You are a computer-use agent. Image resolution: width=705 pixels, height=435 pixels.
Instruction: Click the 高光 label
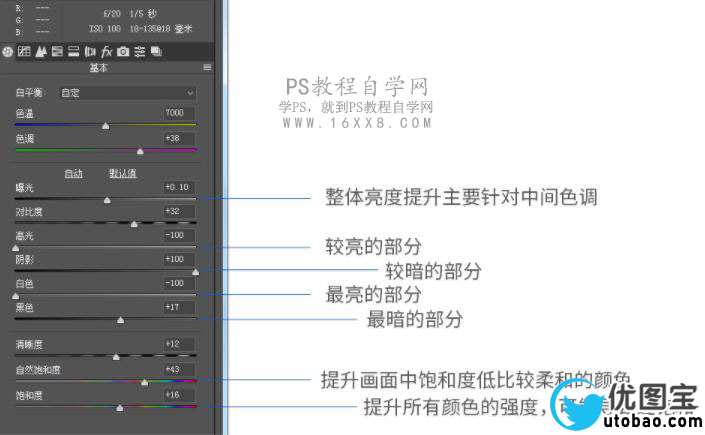point(25,236)
